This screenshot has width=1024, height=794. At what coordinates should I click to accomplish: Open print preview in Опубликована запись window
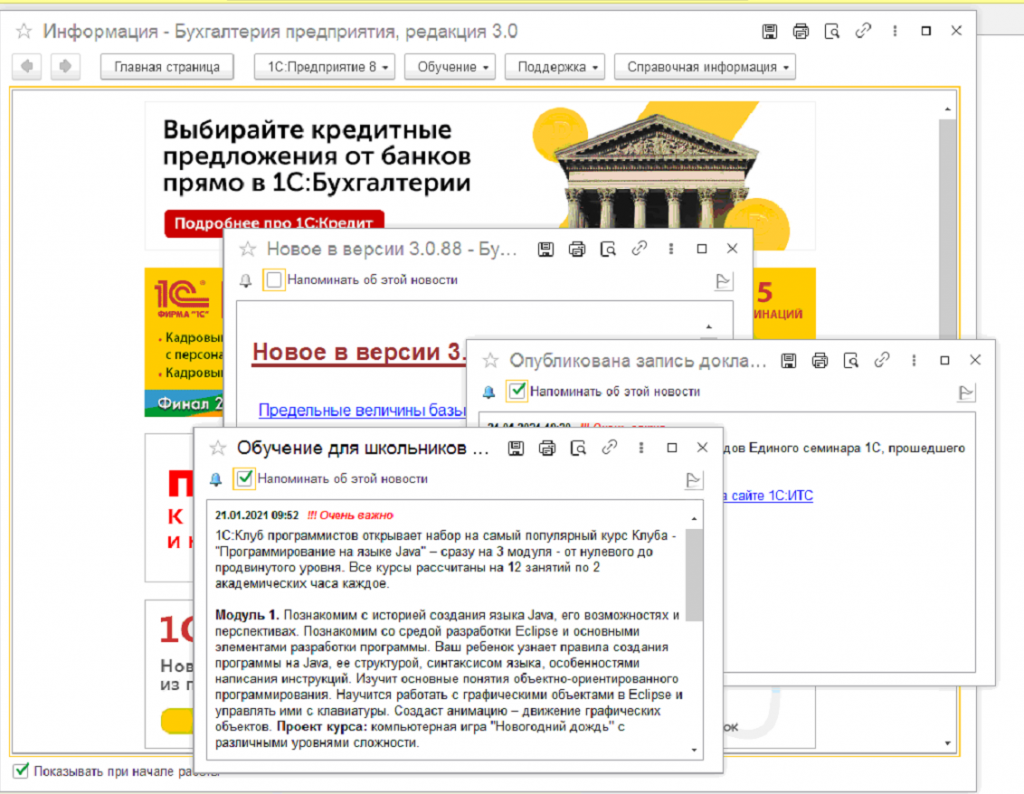click(851, 360)
